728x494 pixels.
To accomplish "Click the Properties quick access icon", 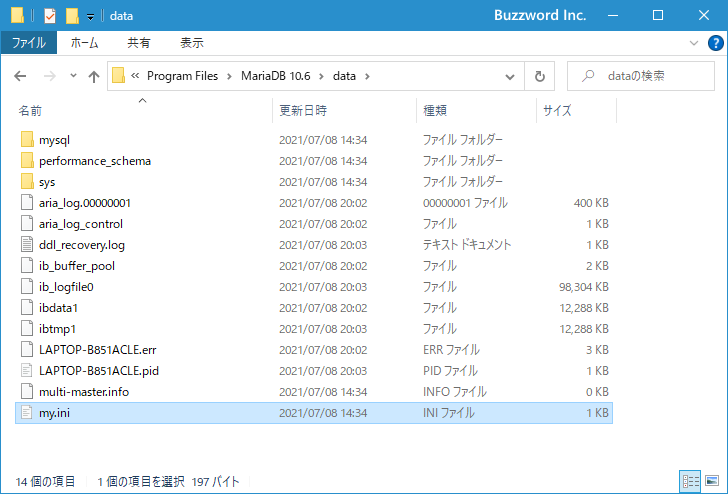I will click(x=50, y=16).
